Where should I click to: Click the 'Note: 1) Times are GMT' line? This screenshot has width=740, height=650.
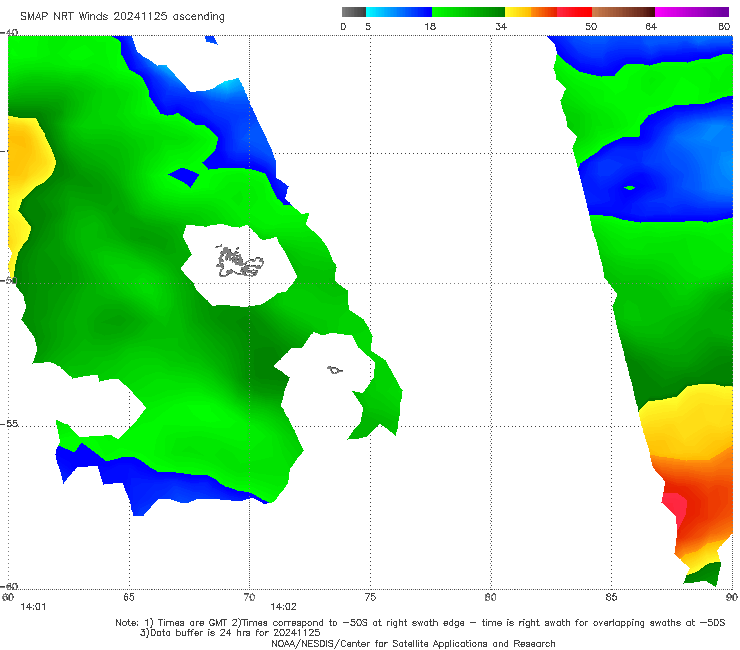(420, 623)
